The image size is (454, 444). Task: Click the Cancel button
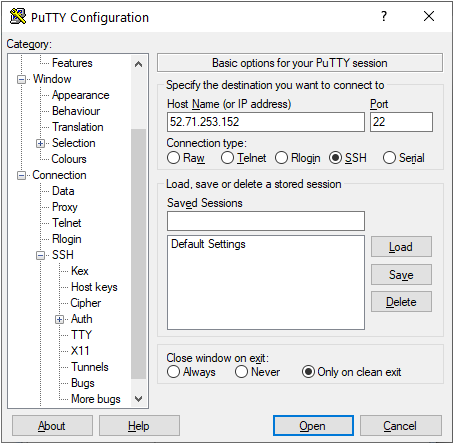coord(401,426)
